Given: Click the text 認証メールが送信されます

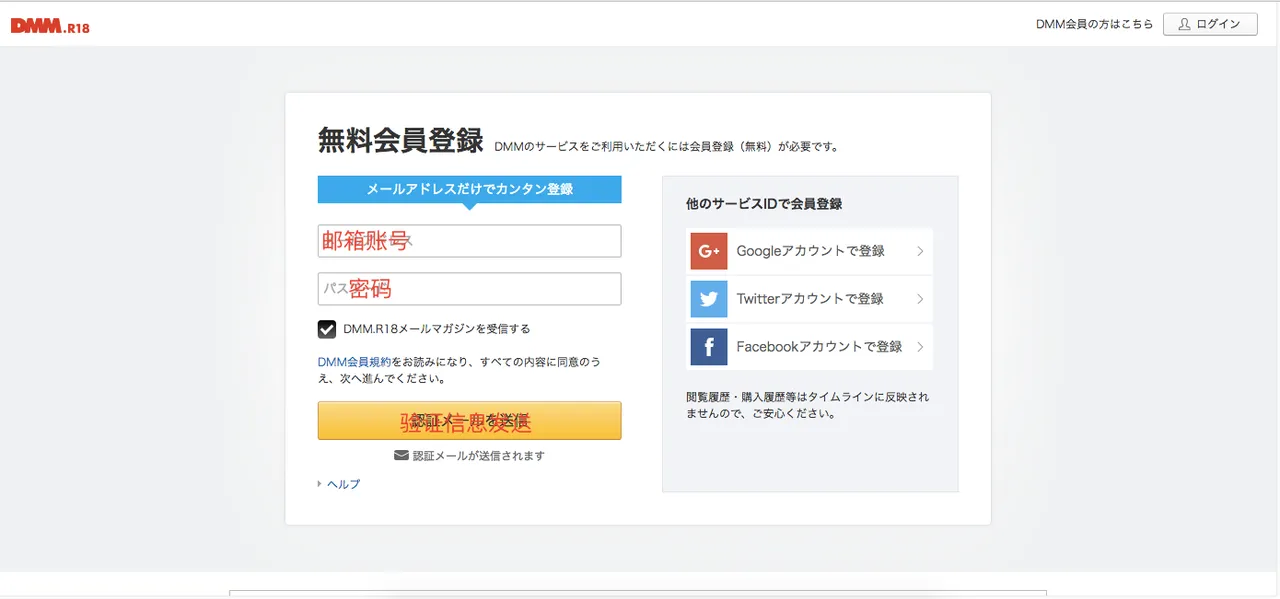Looking at the screenshot, I should point(479,456).
